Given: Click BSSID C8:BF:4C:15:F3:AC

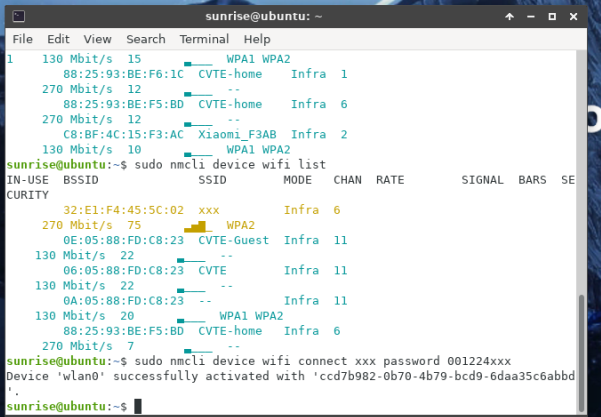Looking at the screenshot, I should coord(123,135).
